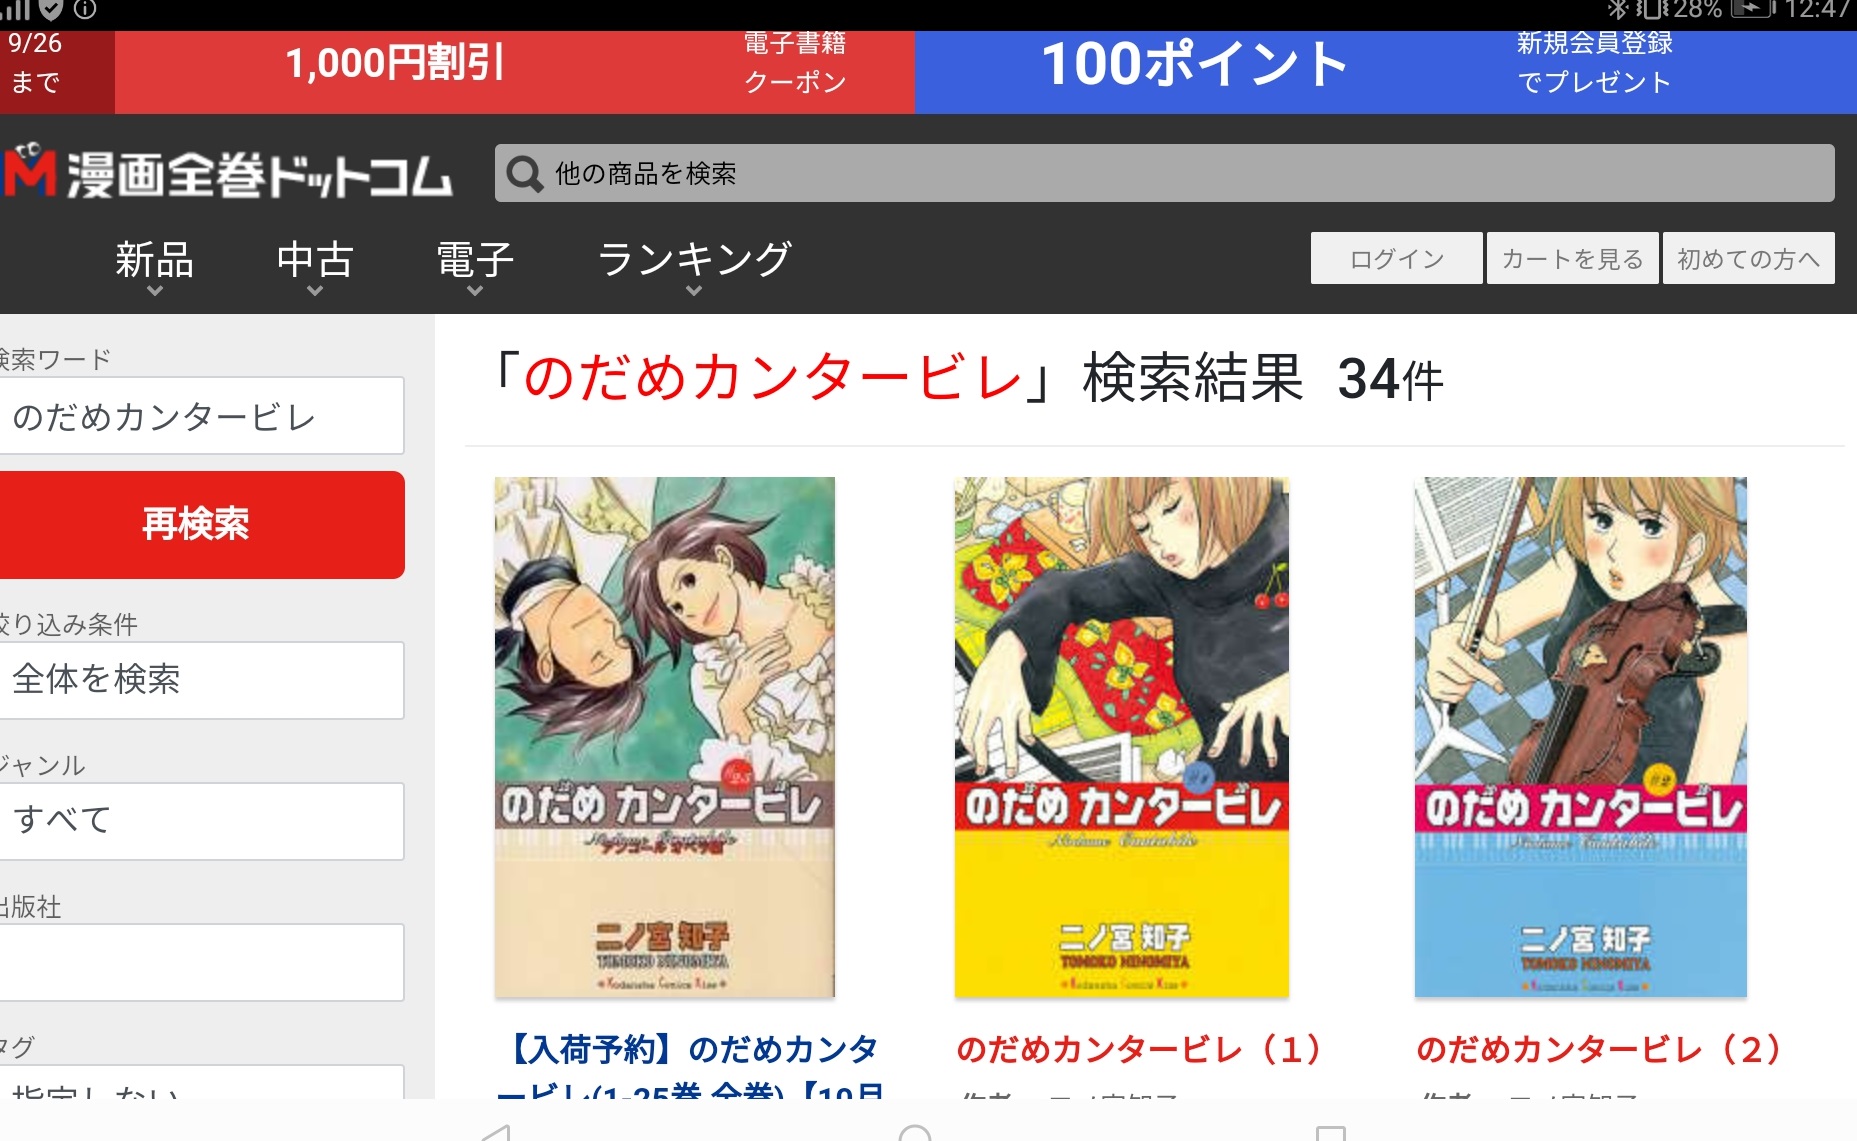Screen dimensions: 1857x1141
Task: Click the 出版社 publisher input field
Action: point(200,962)
